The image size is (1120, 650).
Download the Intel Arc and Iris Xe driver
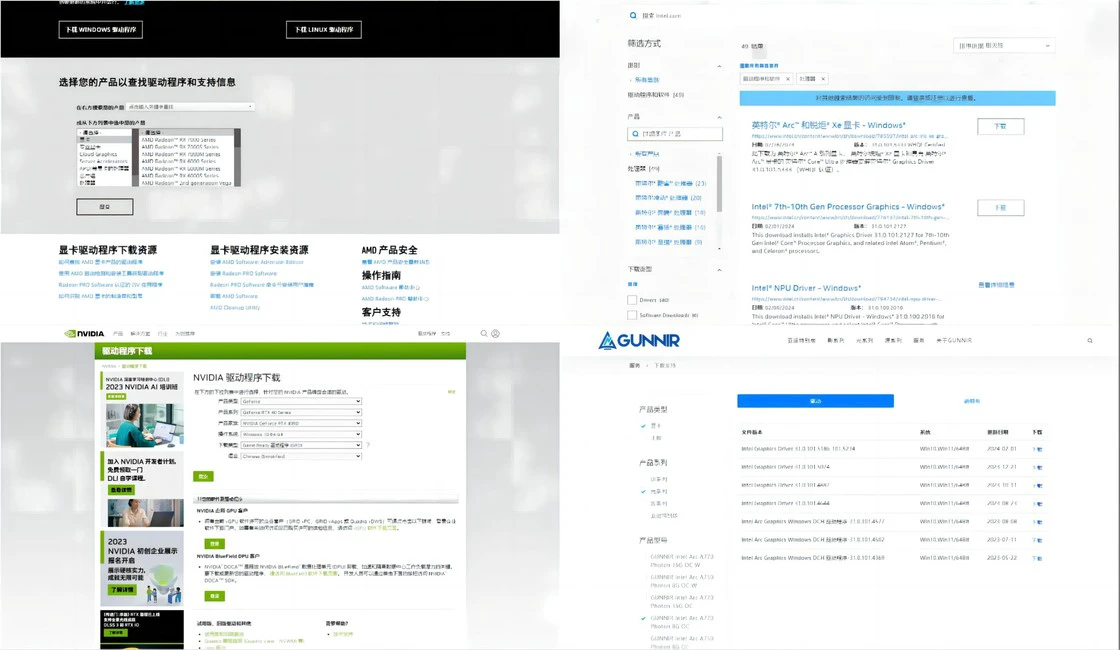(1000, 126)
